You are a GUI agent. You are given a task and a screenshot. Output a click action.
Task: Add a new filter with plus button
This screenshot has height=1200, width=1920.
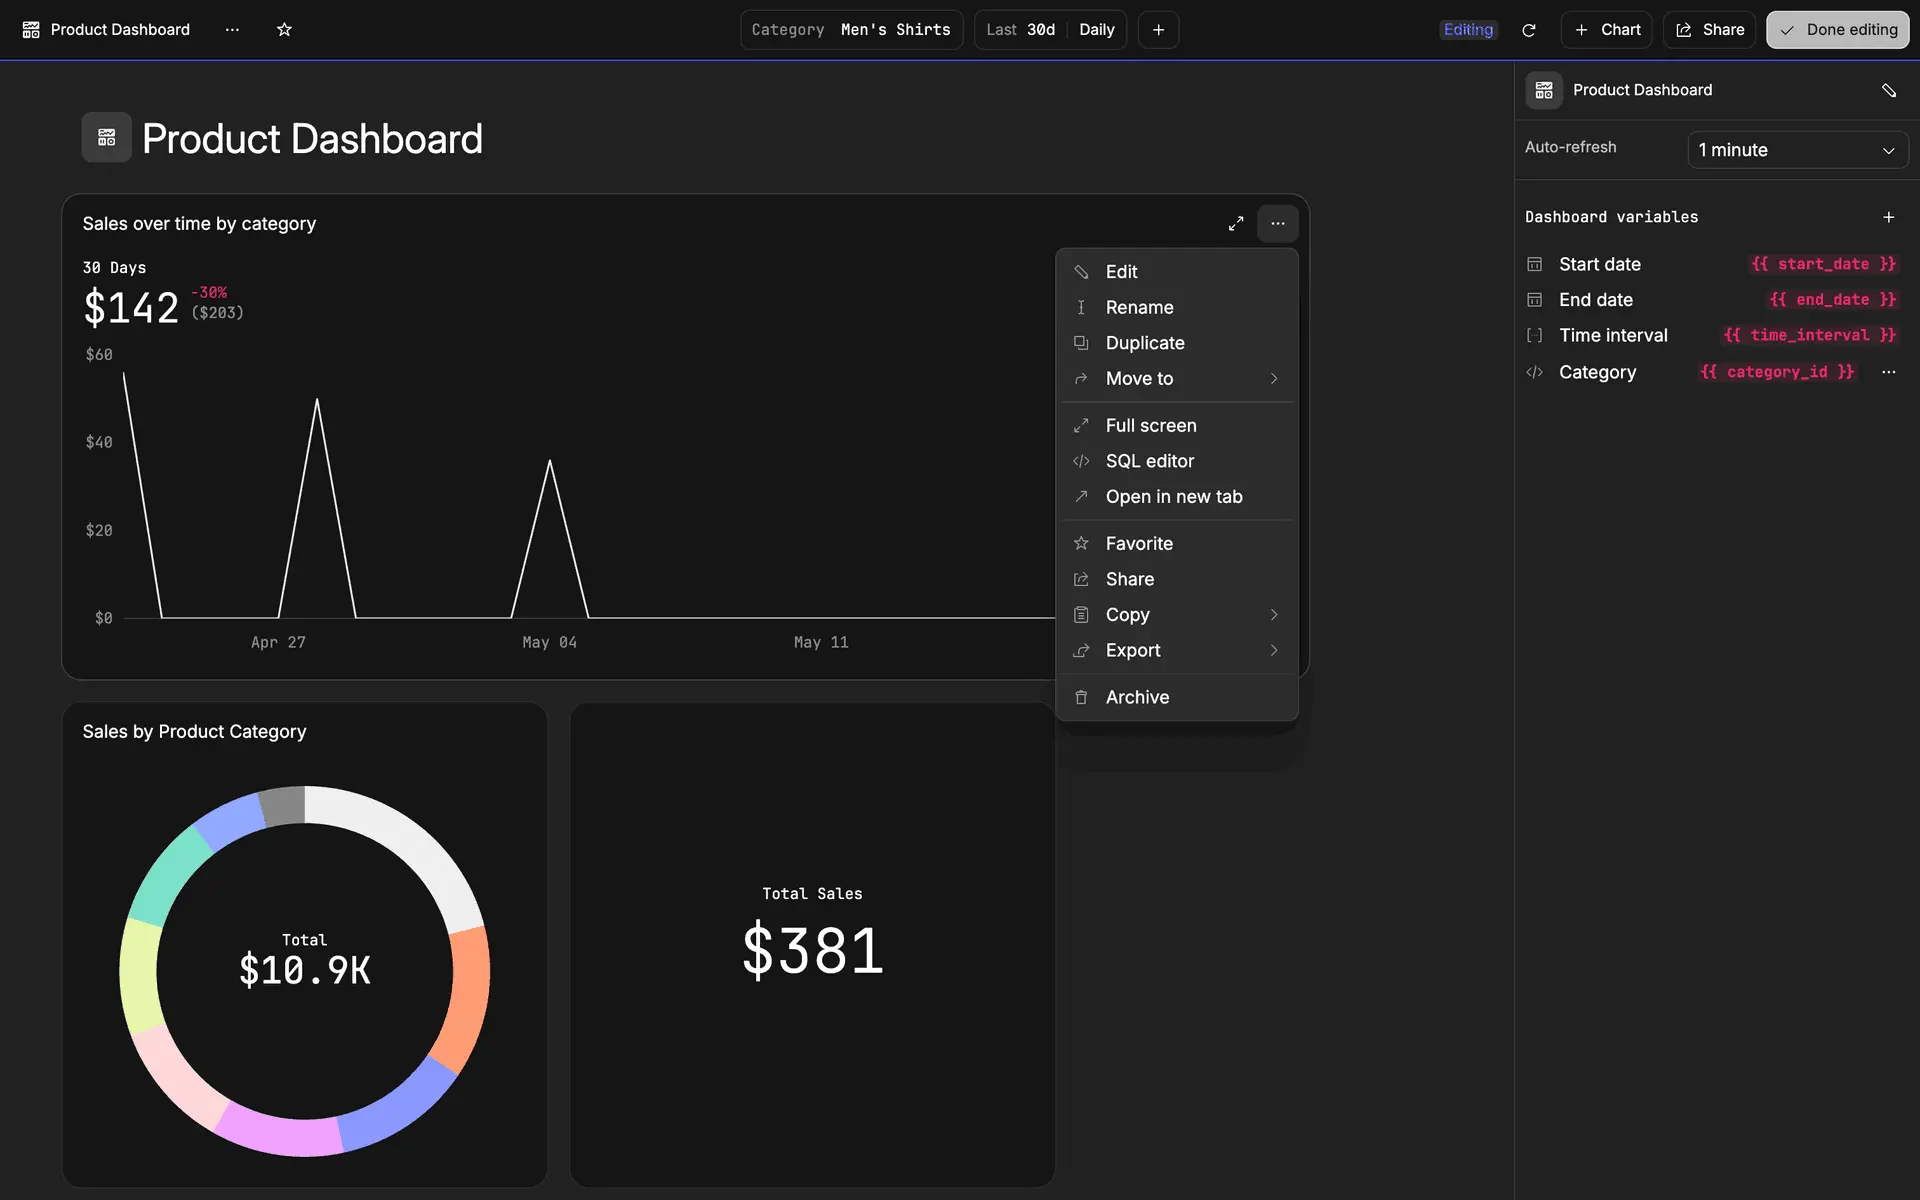pyautogui.click(x=1158, y=30)
